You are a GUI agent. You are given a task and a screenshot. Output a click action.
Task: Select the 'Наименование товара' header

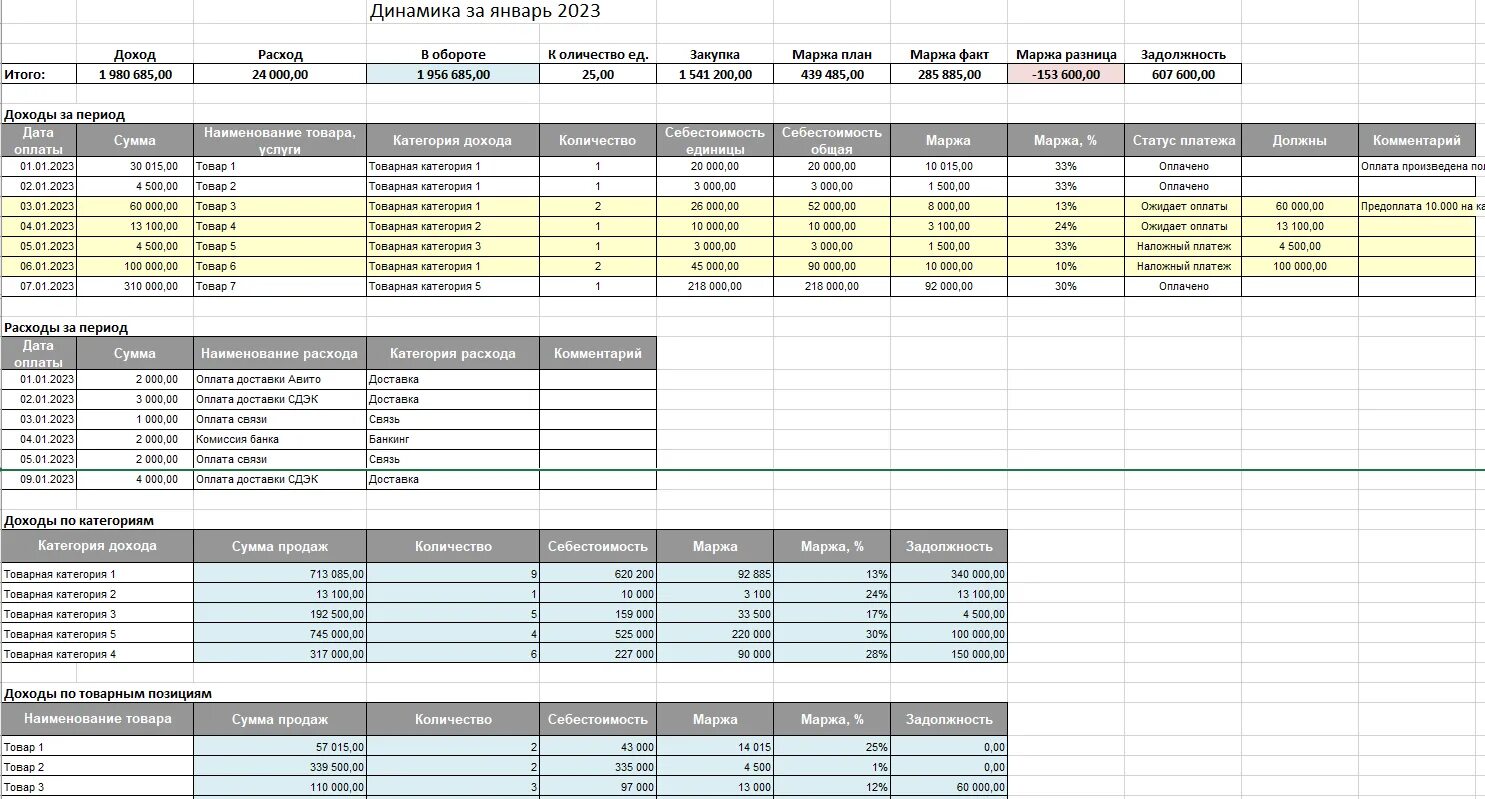97,719
